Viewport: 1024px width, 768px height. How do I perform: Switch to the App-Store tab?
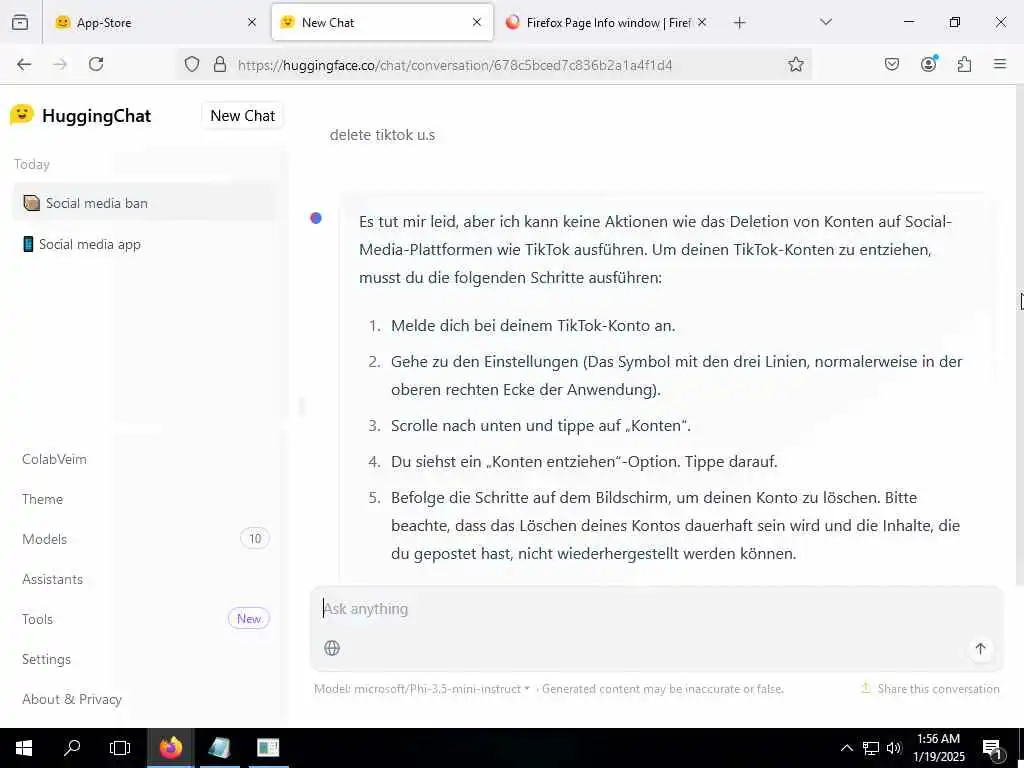[155, 23]
